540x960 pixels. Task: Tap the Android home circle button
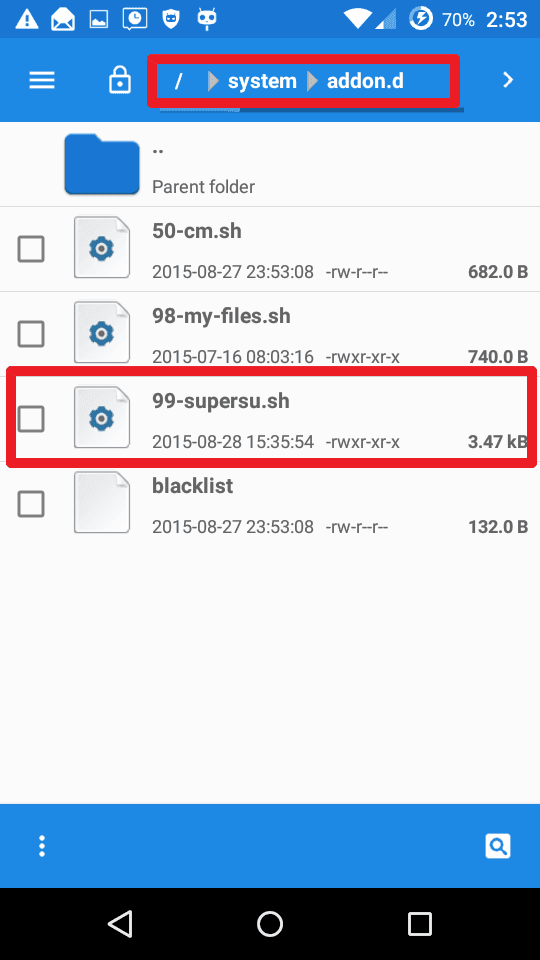(270, 923)
